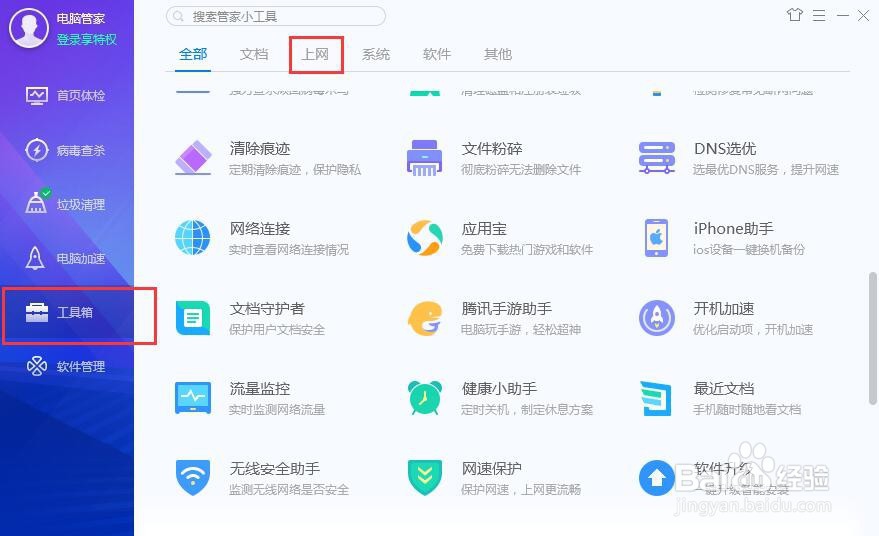Click the 开机加速 title text
The image size is (879, 536).
pyautogui.click(x=724, y=309)
